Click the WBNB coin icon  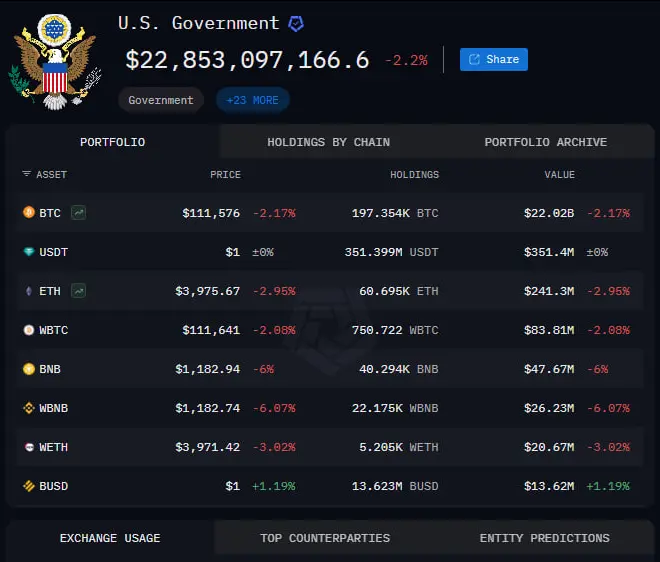click(x=29, y=408)
